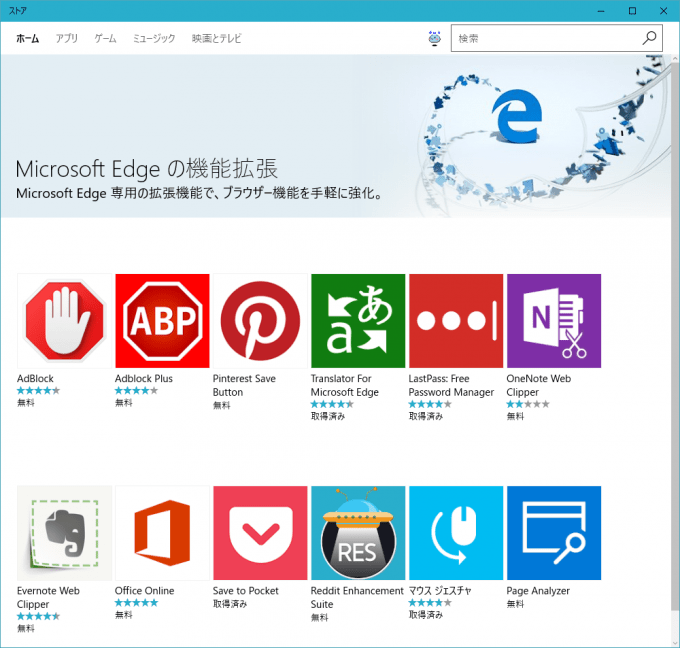680x648 pixels.
Task: Open the Pinterest Save Button icon
Action: point(260,321)
